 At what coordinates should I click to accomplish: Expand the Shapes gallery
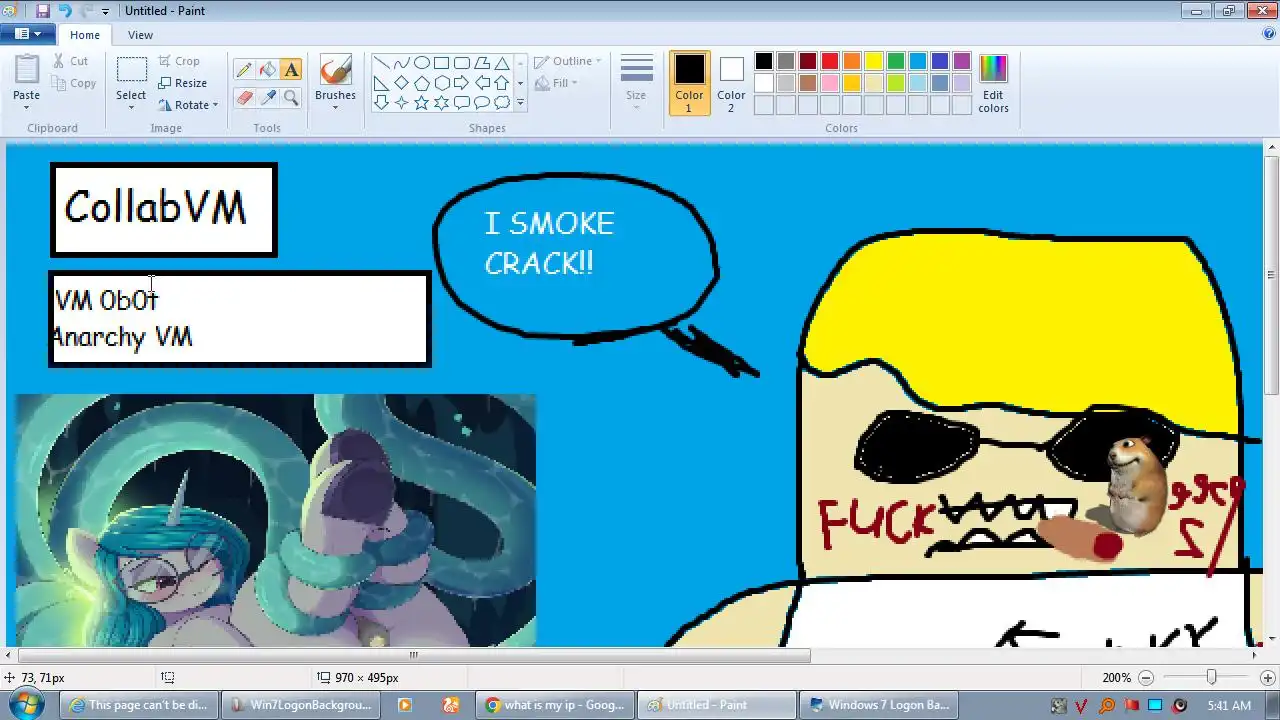[520, 103]
